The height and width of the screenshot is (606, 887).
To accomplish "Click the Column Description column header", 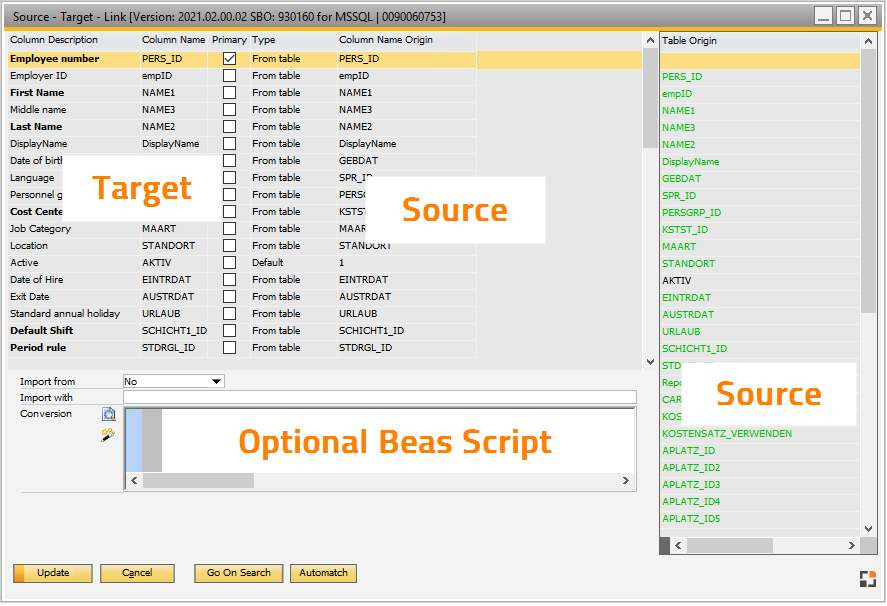I will click(60, 40).
